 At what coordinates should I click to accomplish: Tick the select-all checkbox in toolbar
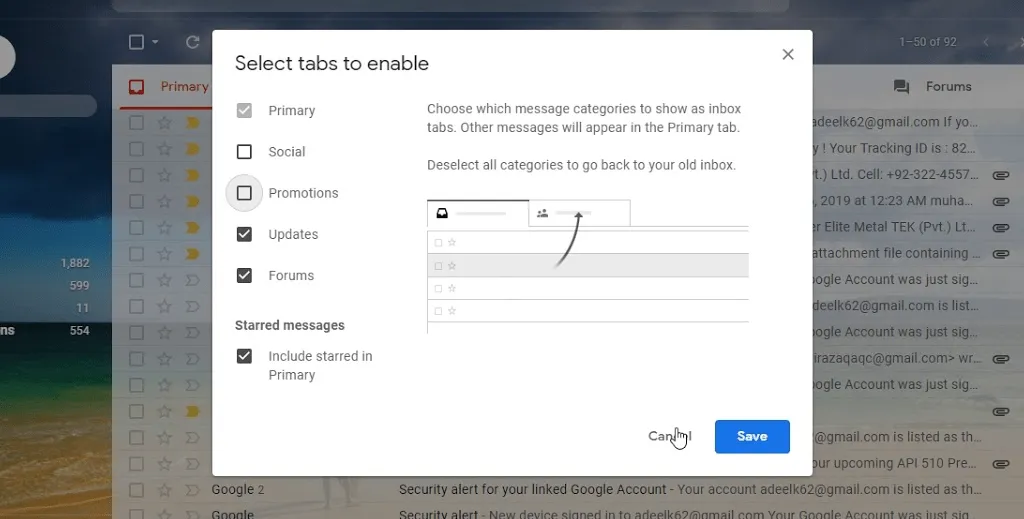coord(137,42)
